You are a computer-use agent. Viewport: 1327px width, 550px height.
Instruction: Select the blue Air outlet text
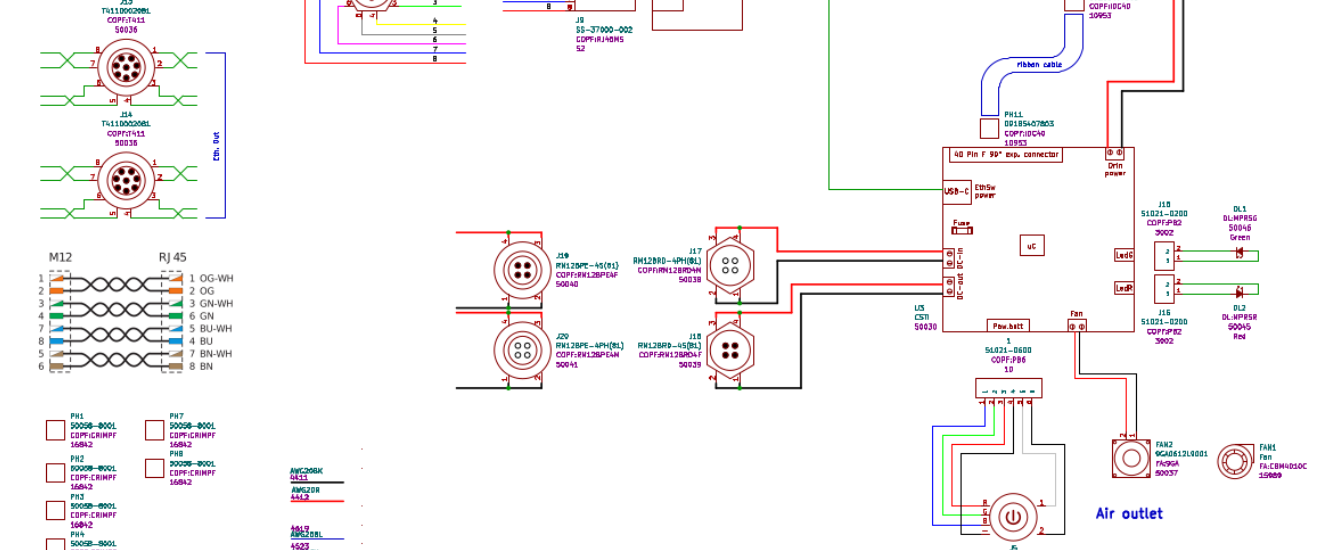click(x=1129, y=514)
